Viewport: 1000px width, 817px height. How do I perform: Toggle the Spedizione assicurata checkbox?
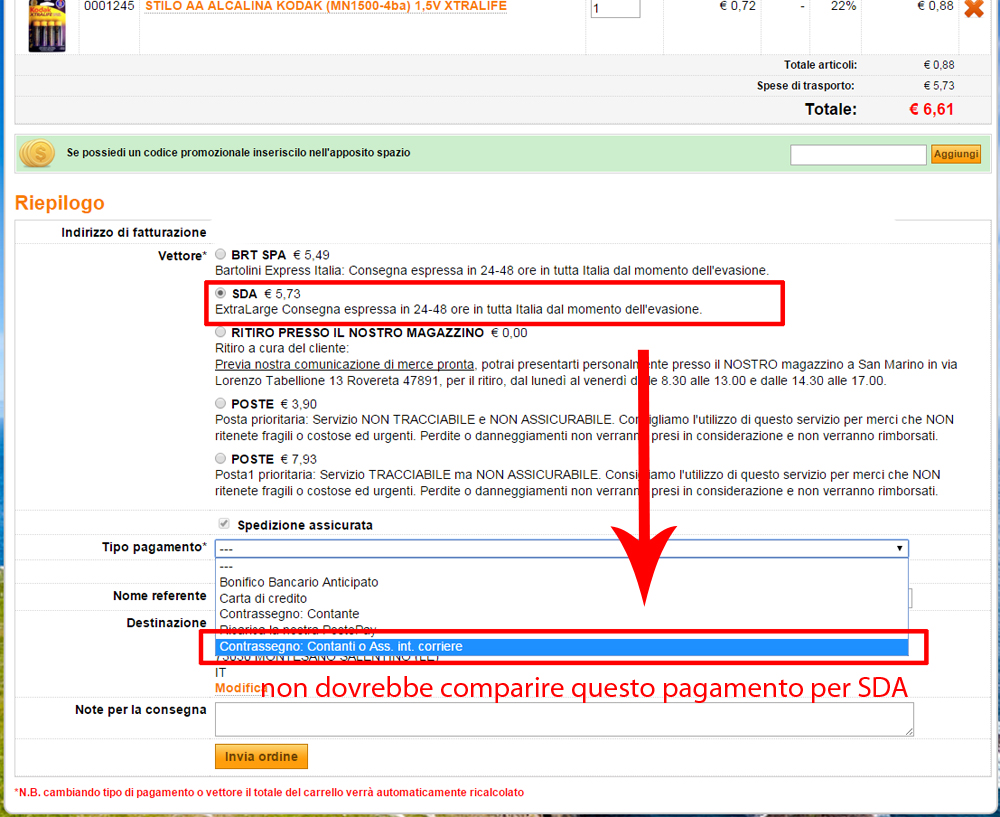(224, 524)
